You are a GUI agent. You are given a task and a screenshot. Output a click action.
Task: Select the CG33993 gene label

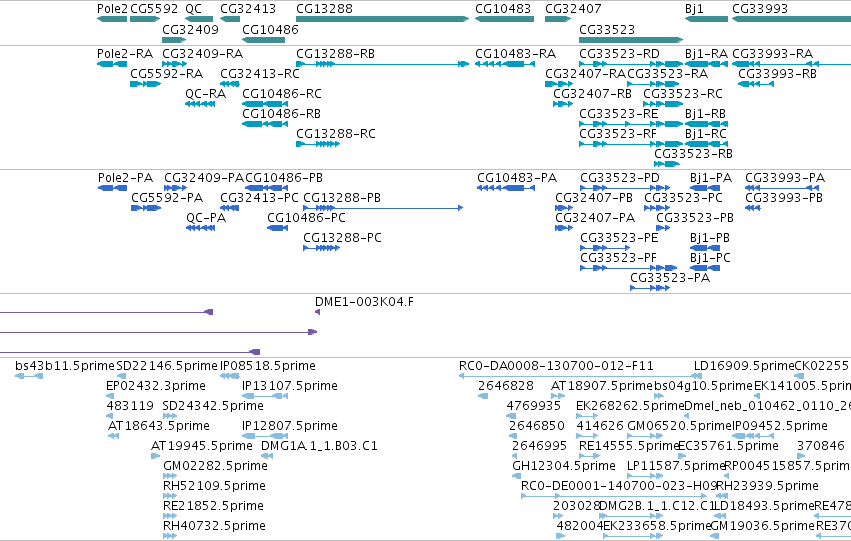click(x=760, y=9)
